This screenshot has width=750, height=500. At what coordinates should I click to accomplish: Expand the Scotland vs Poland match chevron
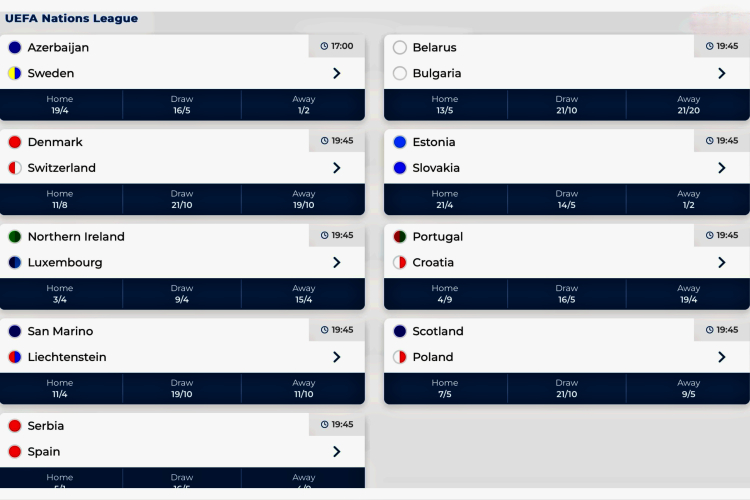pos(722,357)
